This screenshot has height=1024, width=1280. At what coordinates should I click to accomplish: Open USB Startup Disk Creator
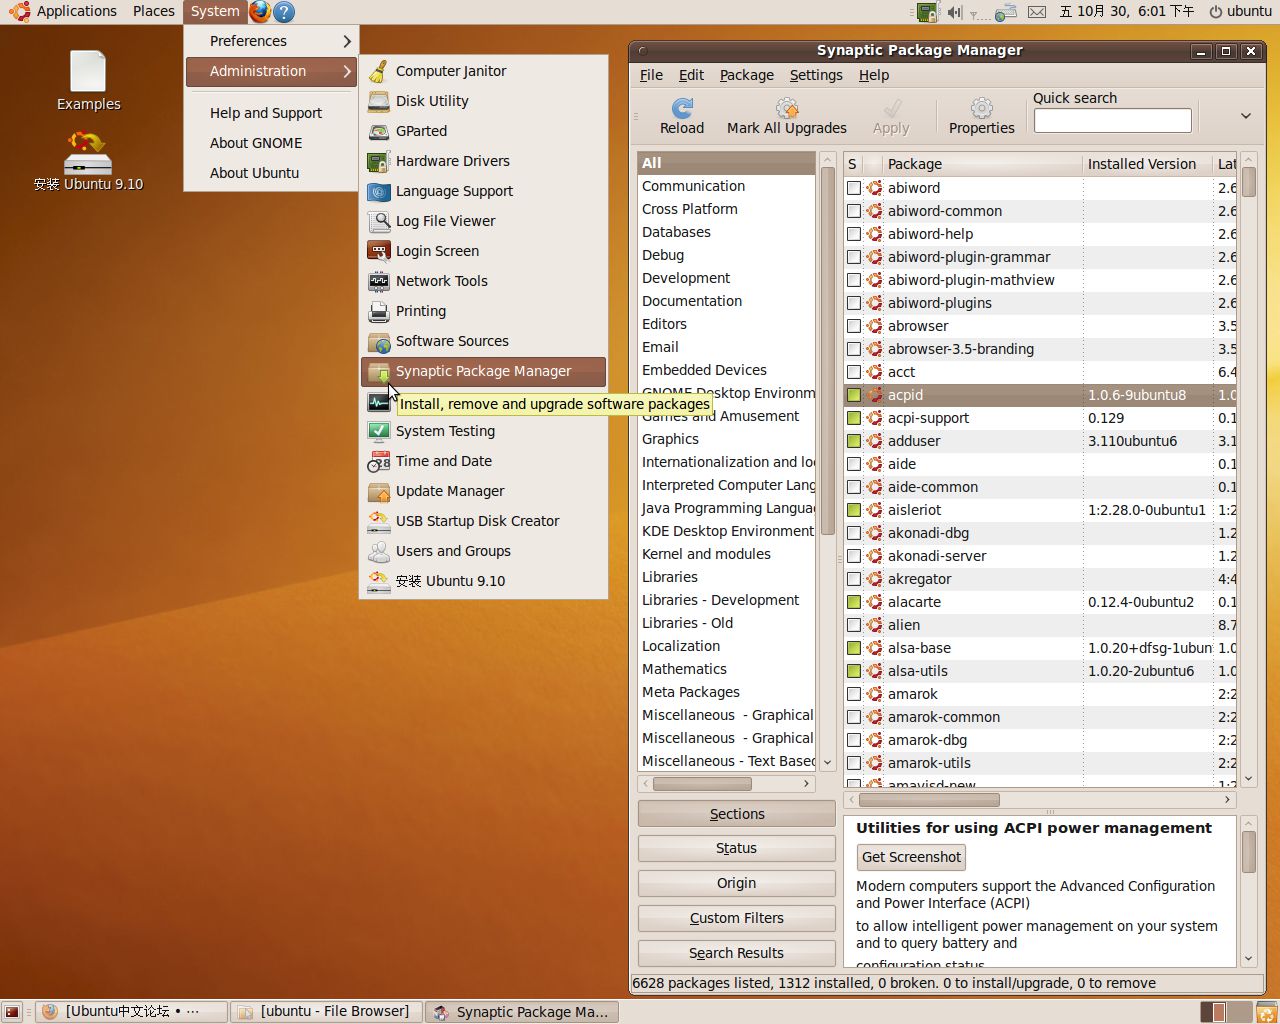[483, 521]
